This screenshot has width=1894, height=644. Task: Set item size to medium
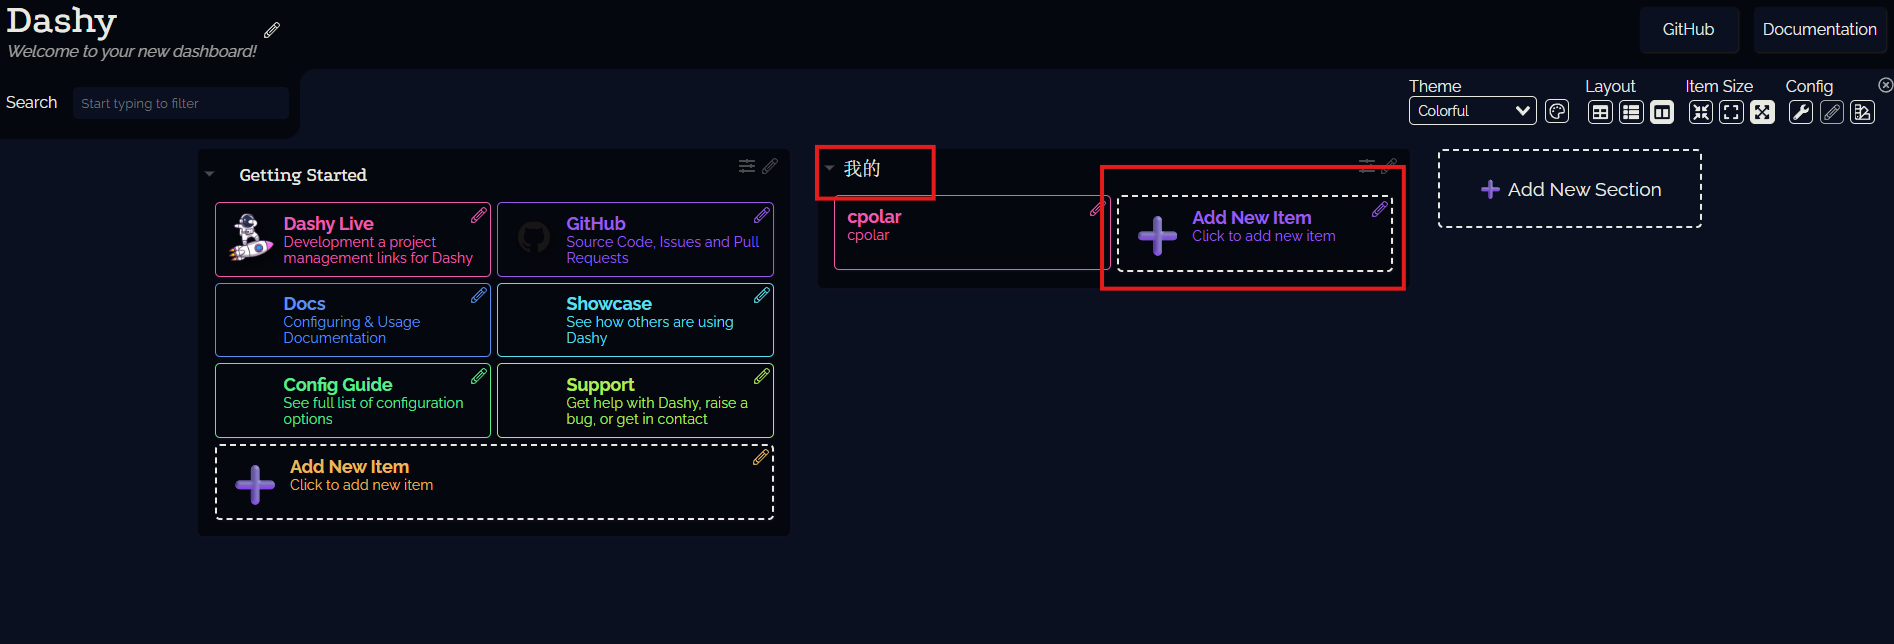pos(1732,112)
